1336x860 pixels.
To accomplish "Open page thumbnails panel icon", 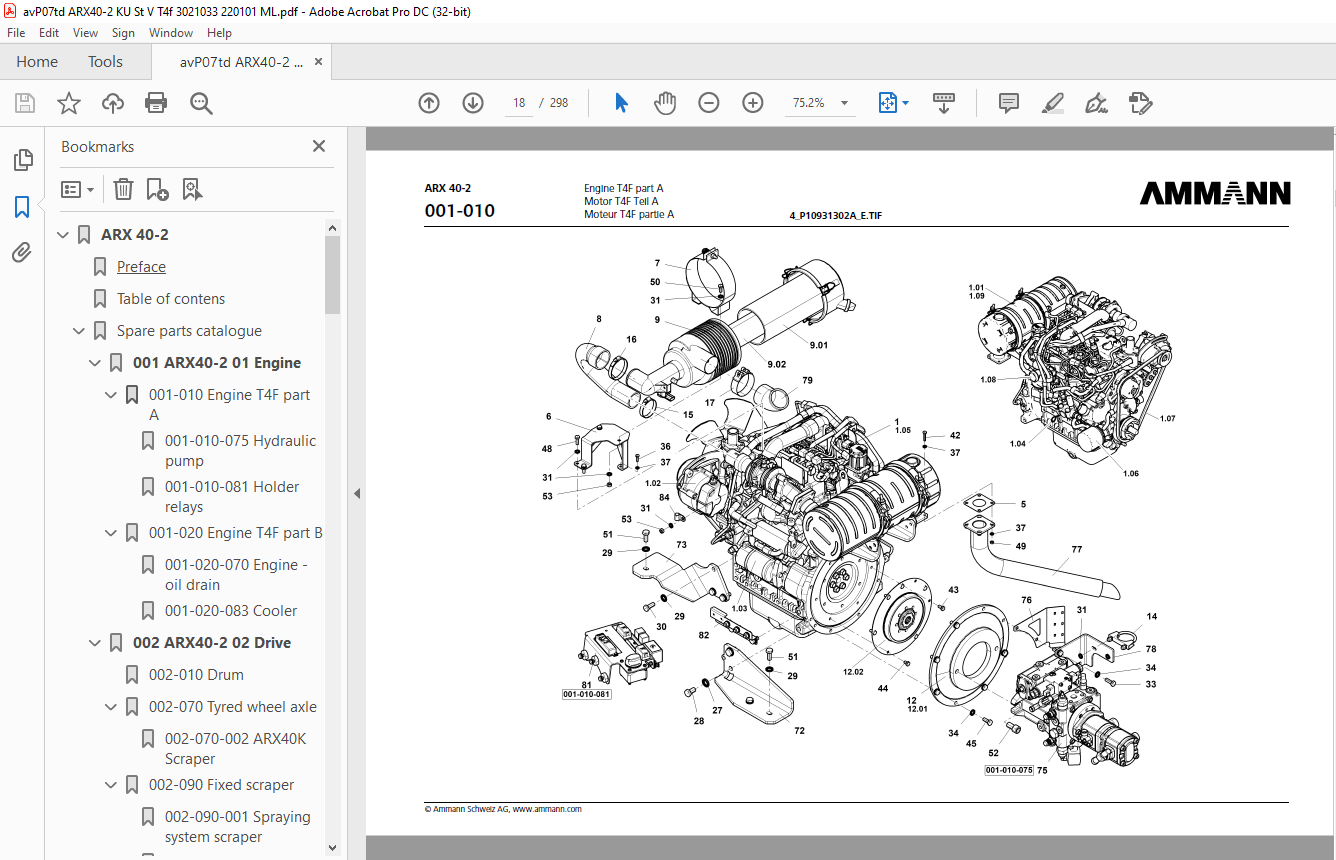I will (22, 160).
